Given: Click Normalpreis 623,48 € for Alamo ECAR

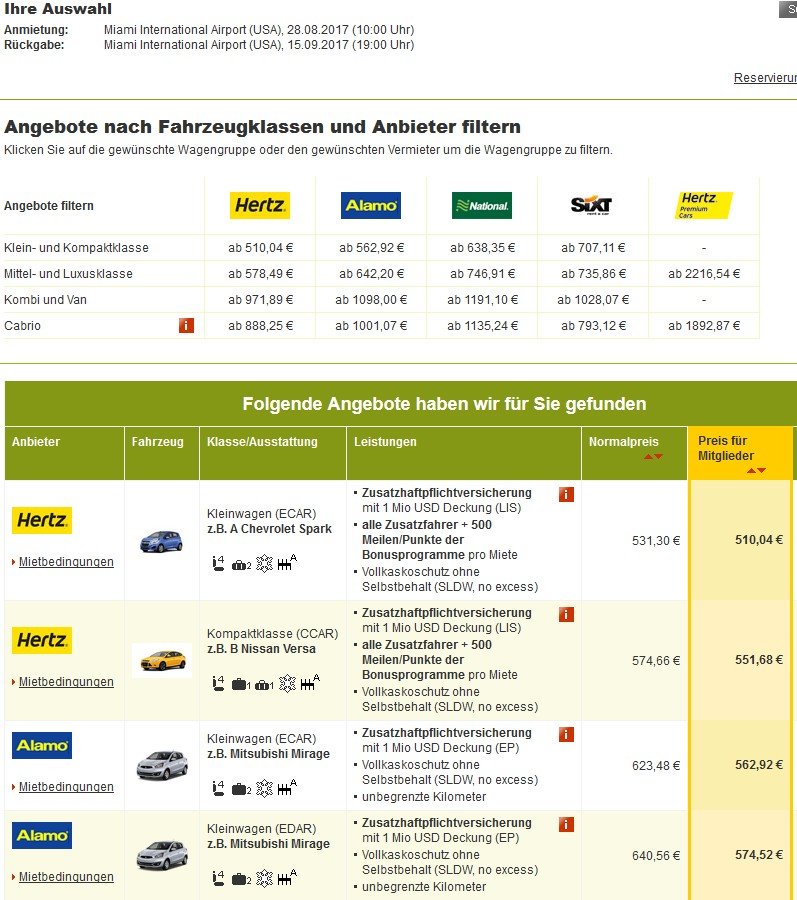Looking at the screenshot, I should pos(656,765).
